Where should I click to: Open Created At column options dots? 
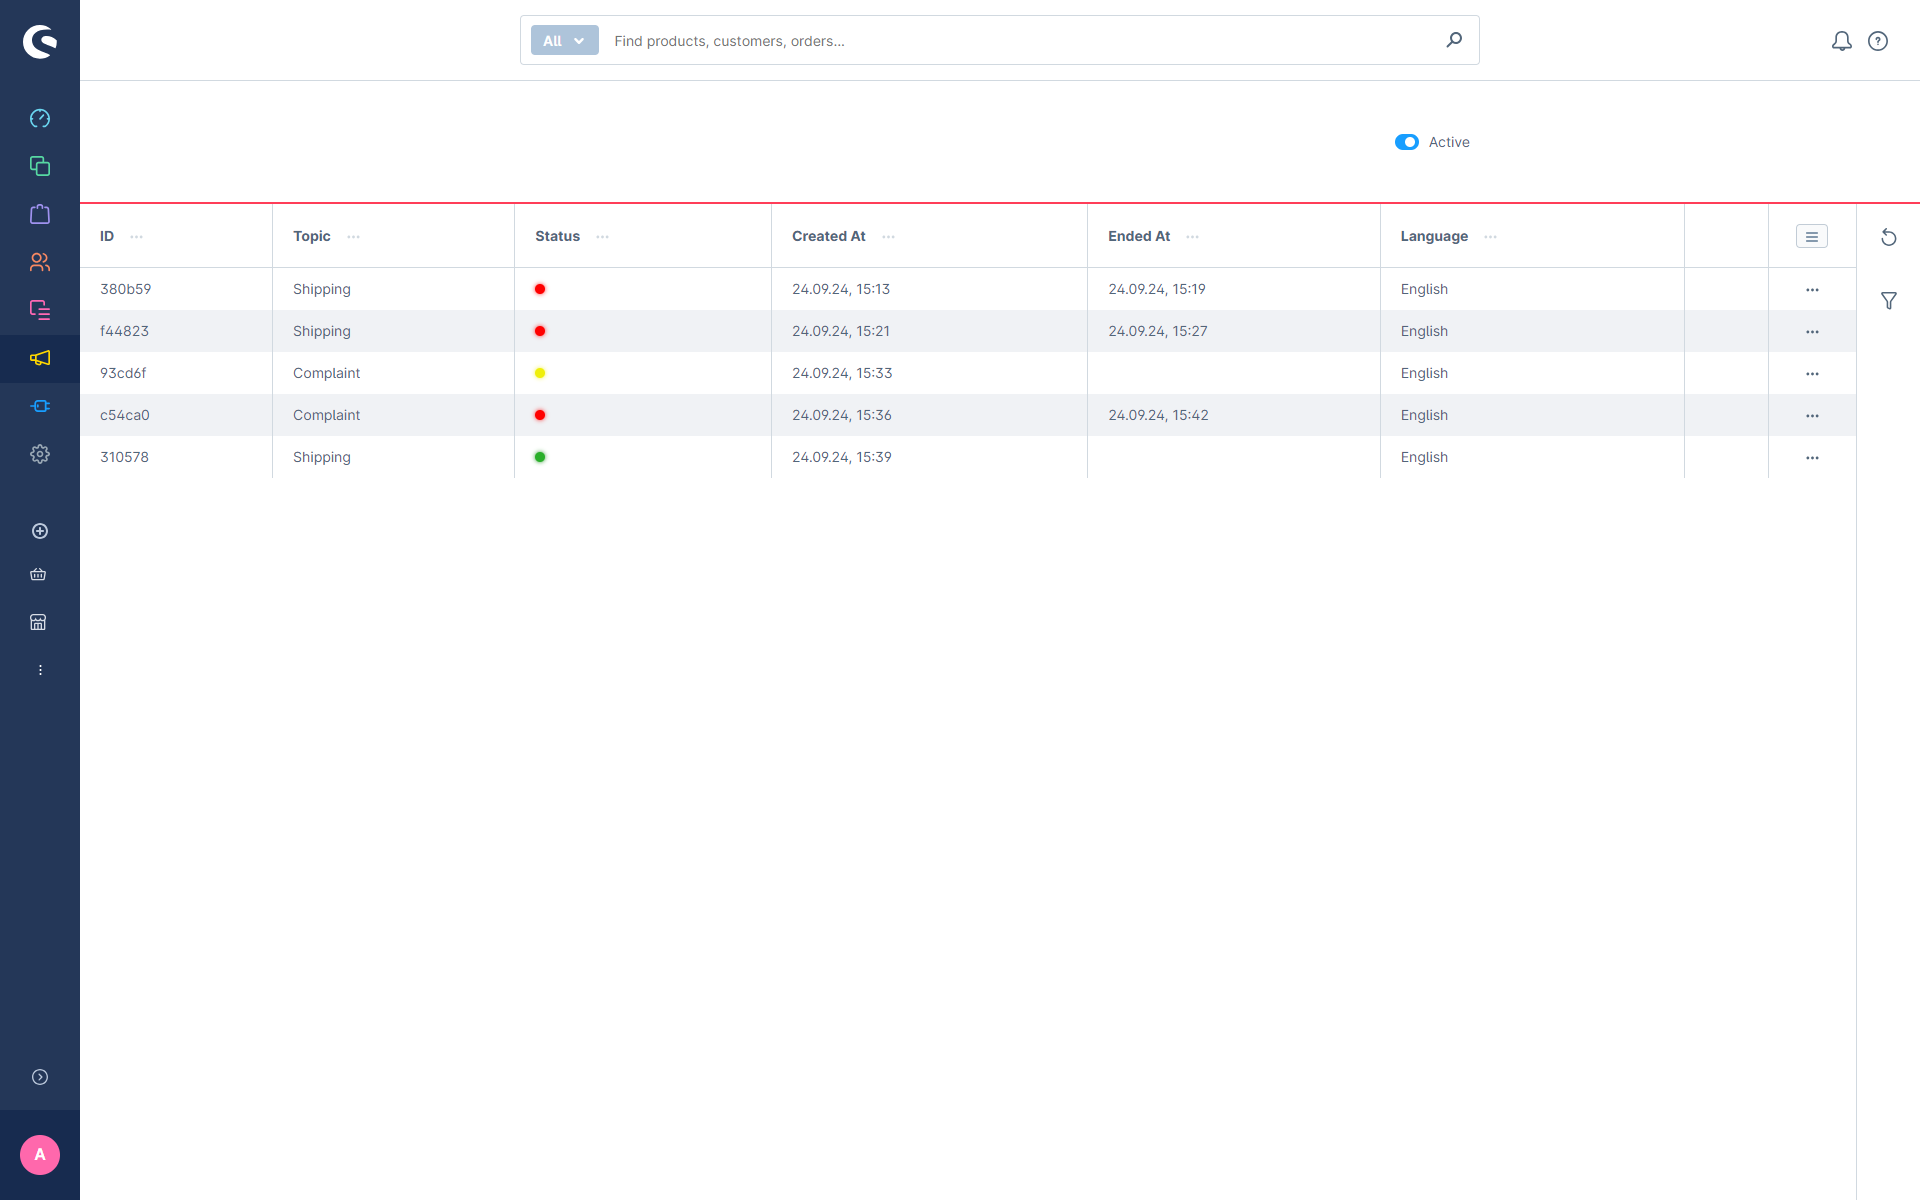(888, 237)
